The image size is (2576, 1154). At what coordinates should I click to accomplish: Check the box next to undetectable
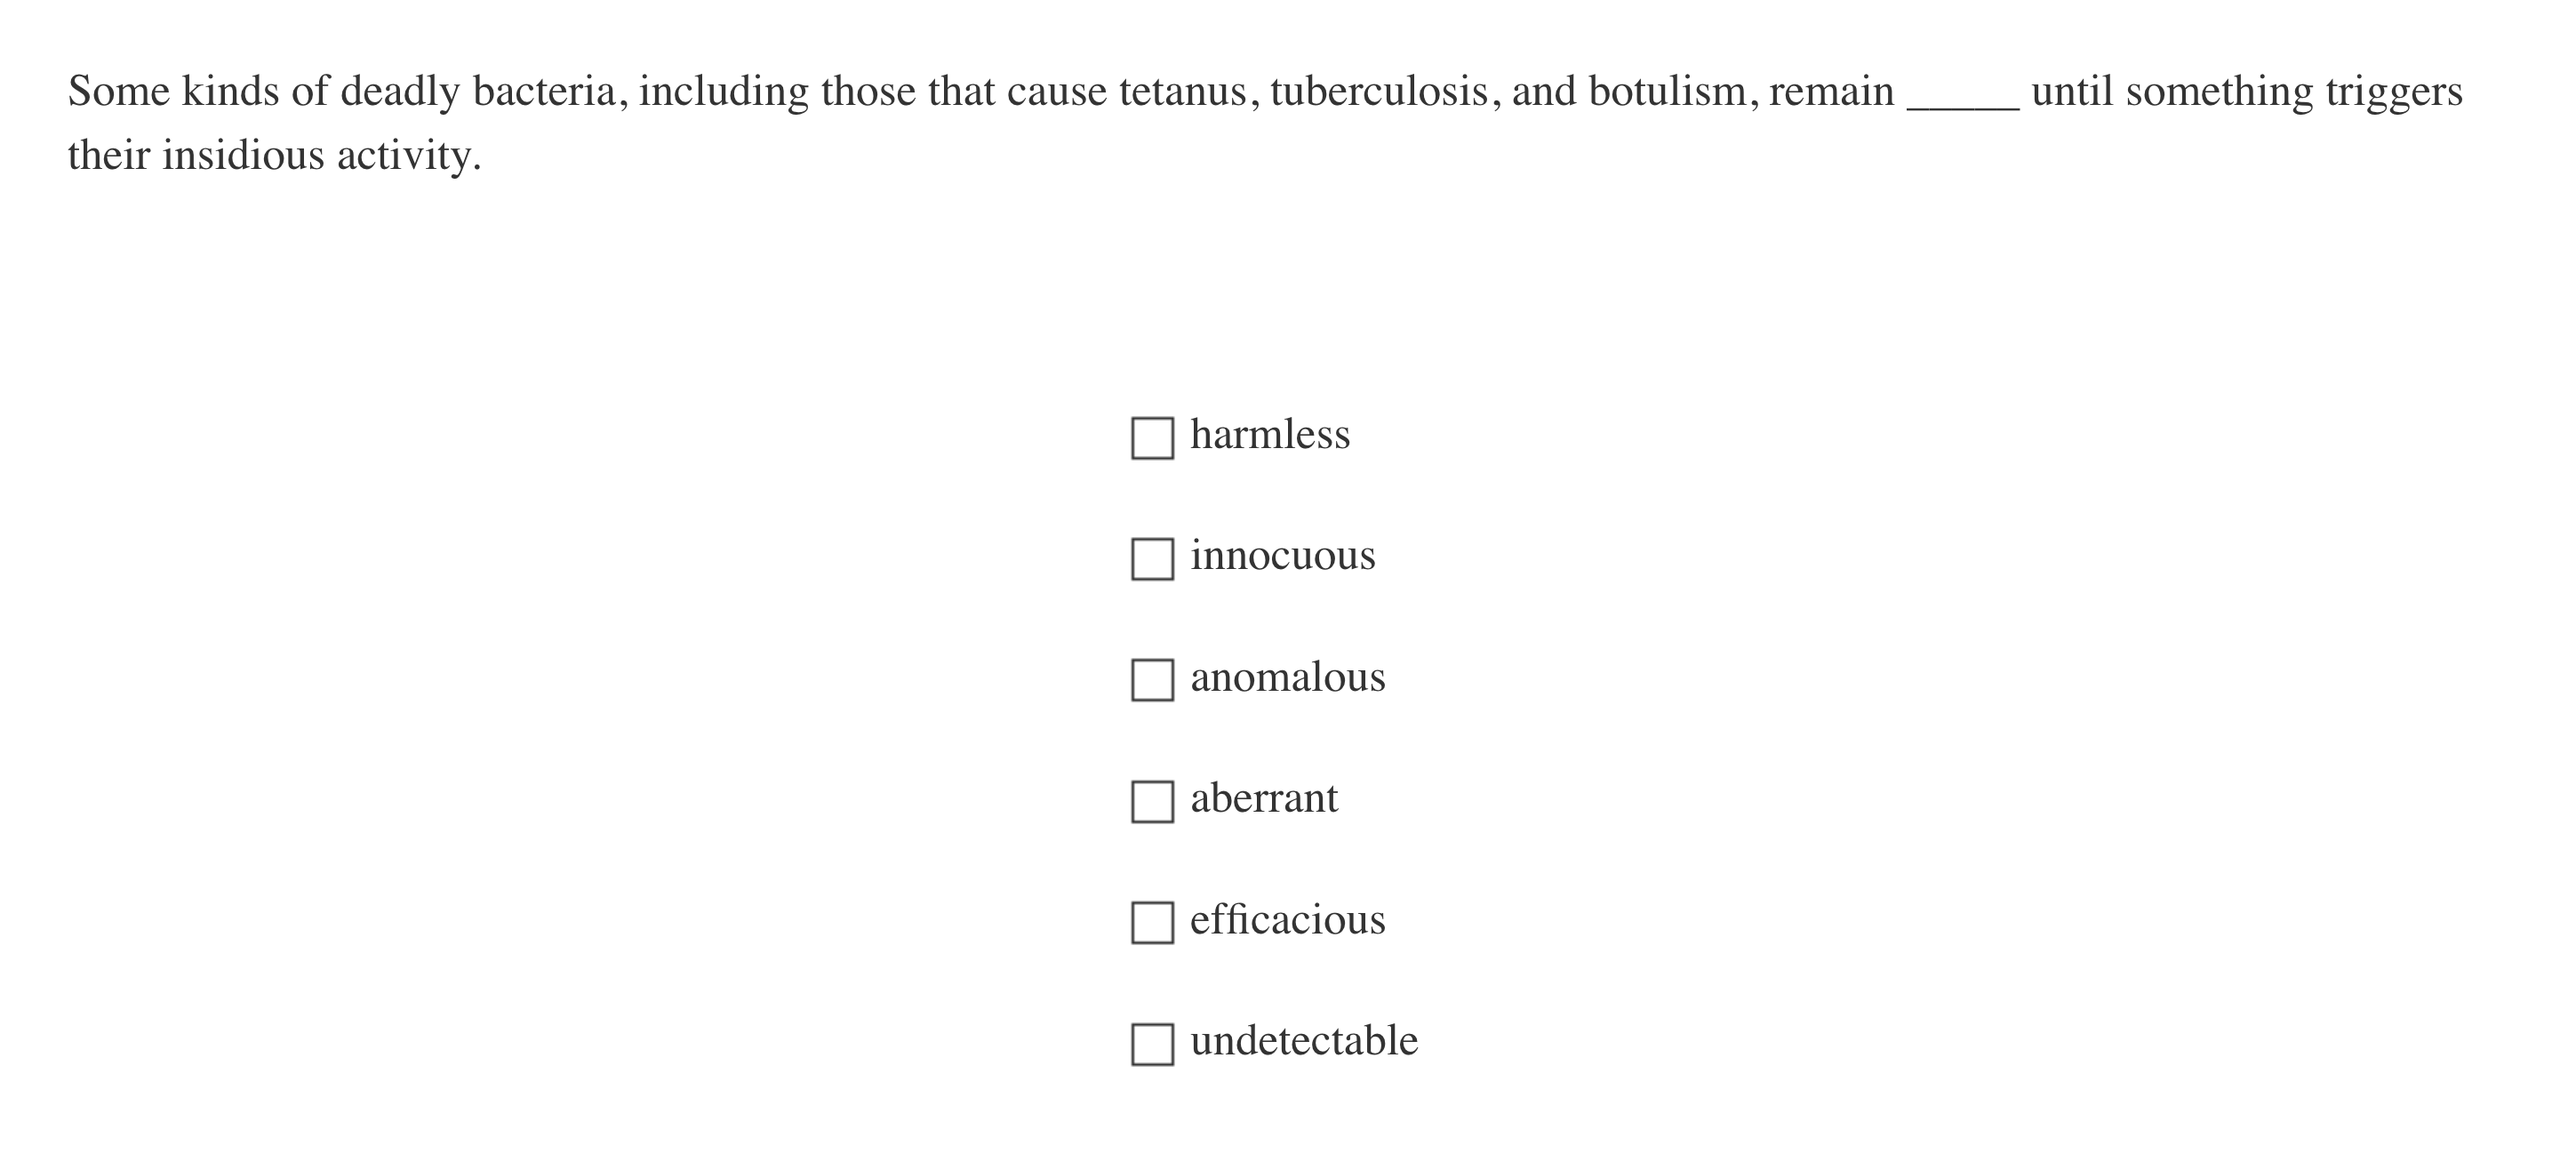pos(1152,1043)
